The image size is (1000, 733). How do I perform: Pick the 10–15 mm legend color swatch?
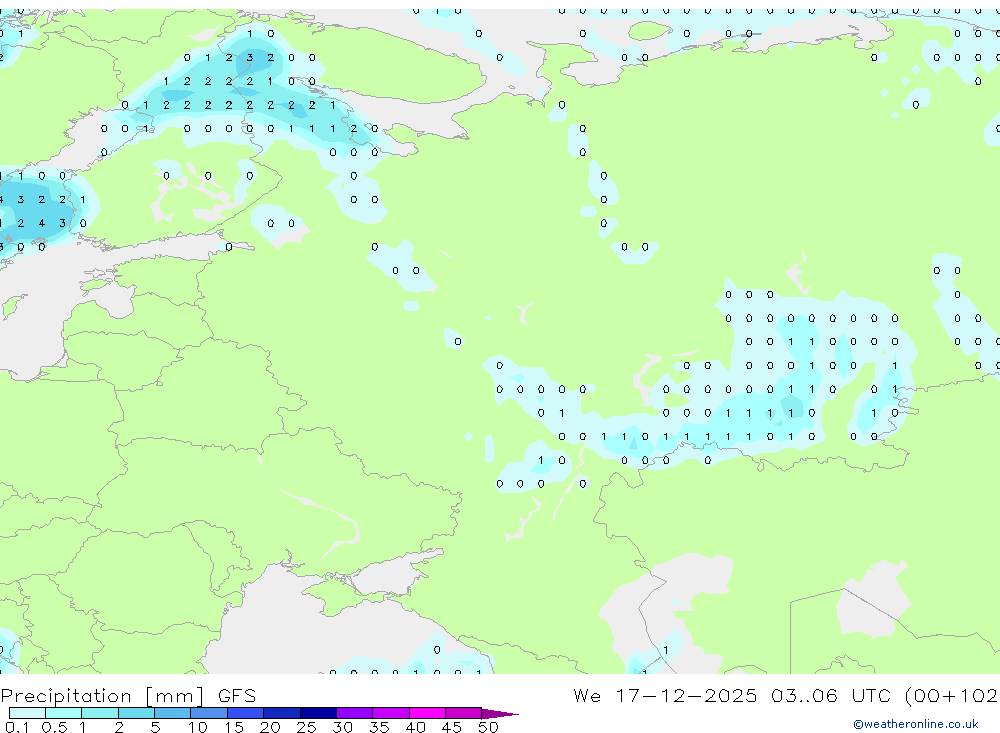coord(209,713)
